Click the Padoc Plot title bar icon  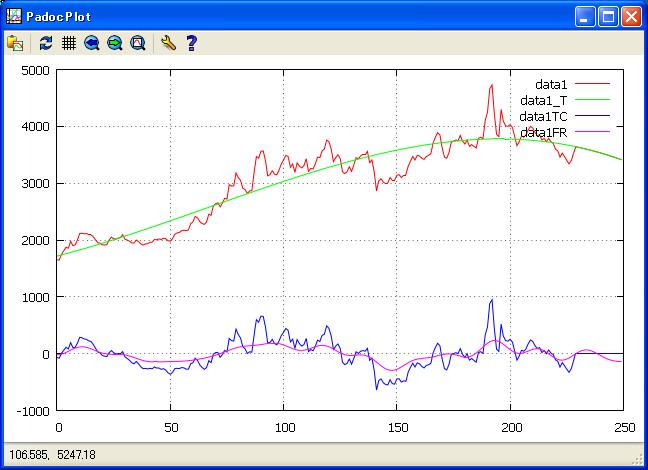pyautogui.click(x=13, y=16)
